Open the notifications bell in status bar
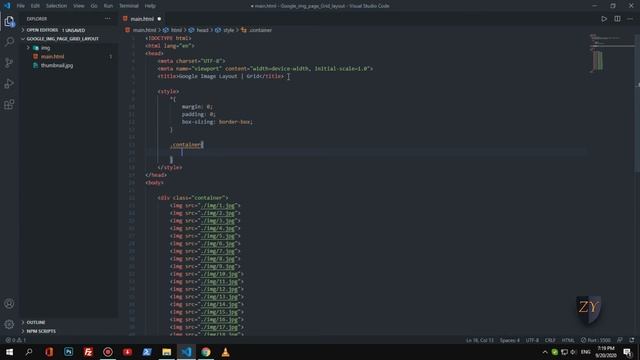The height and width of the screenshot is (360, 640). pyautogui.click(x=632, y=340)
